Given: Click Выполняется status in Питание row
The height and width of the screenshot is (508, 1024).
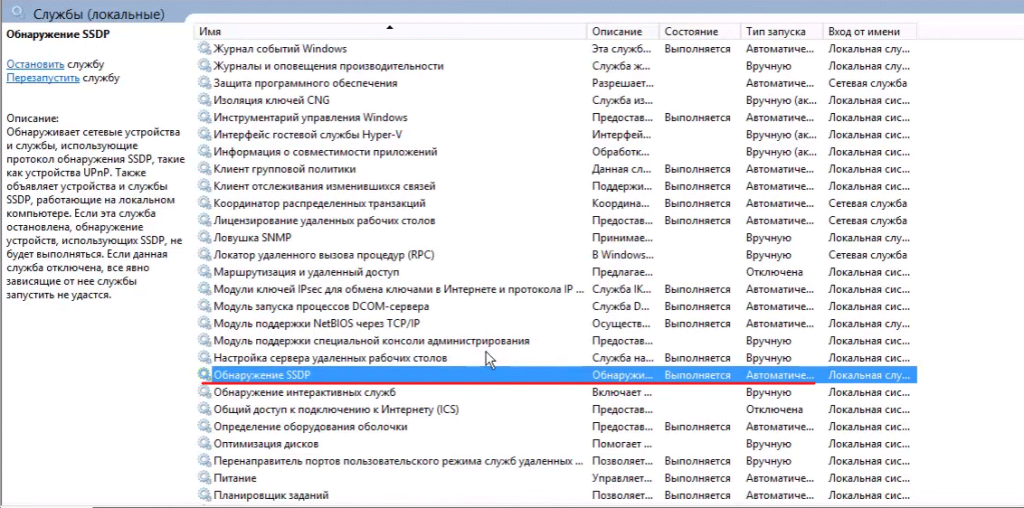Looking at the screenshot, I should click(x=697, y=478).
